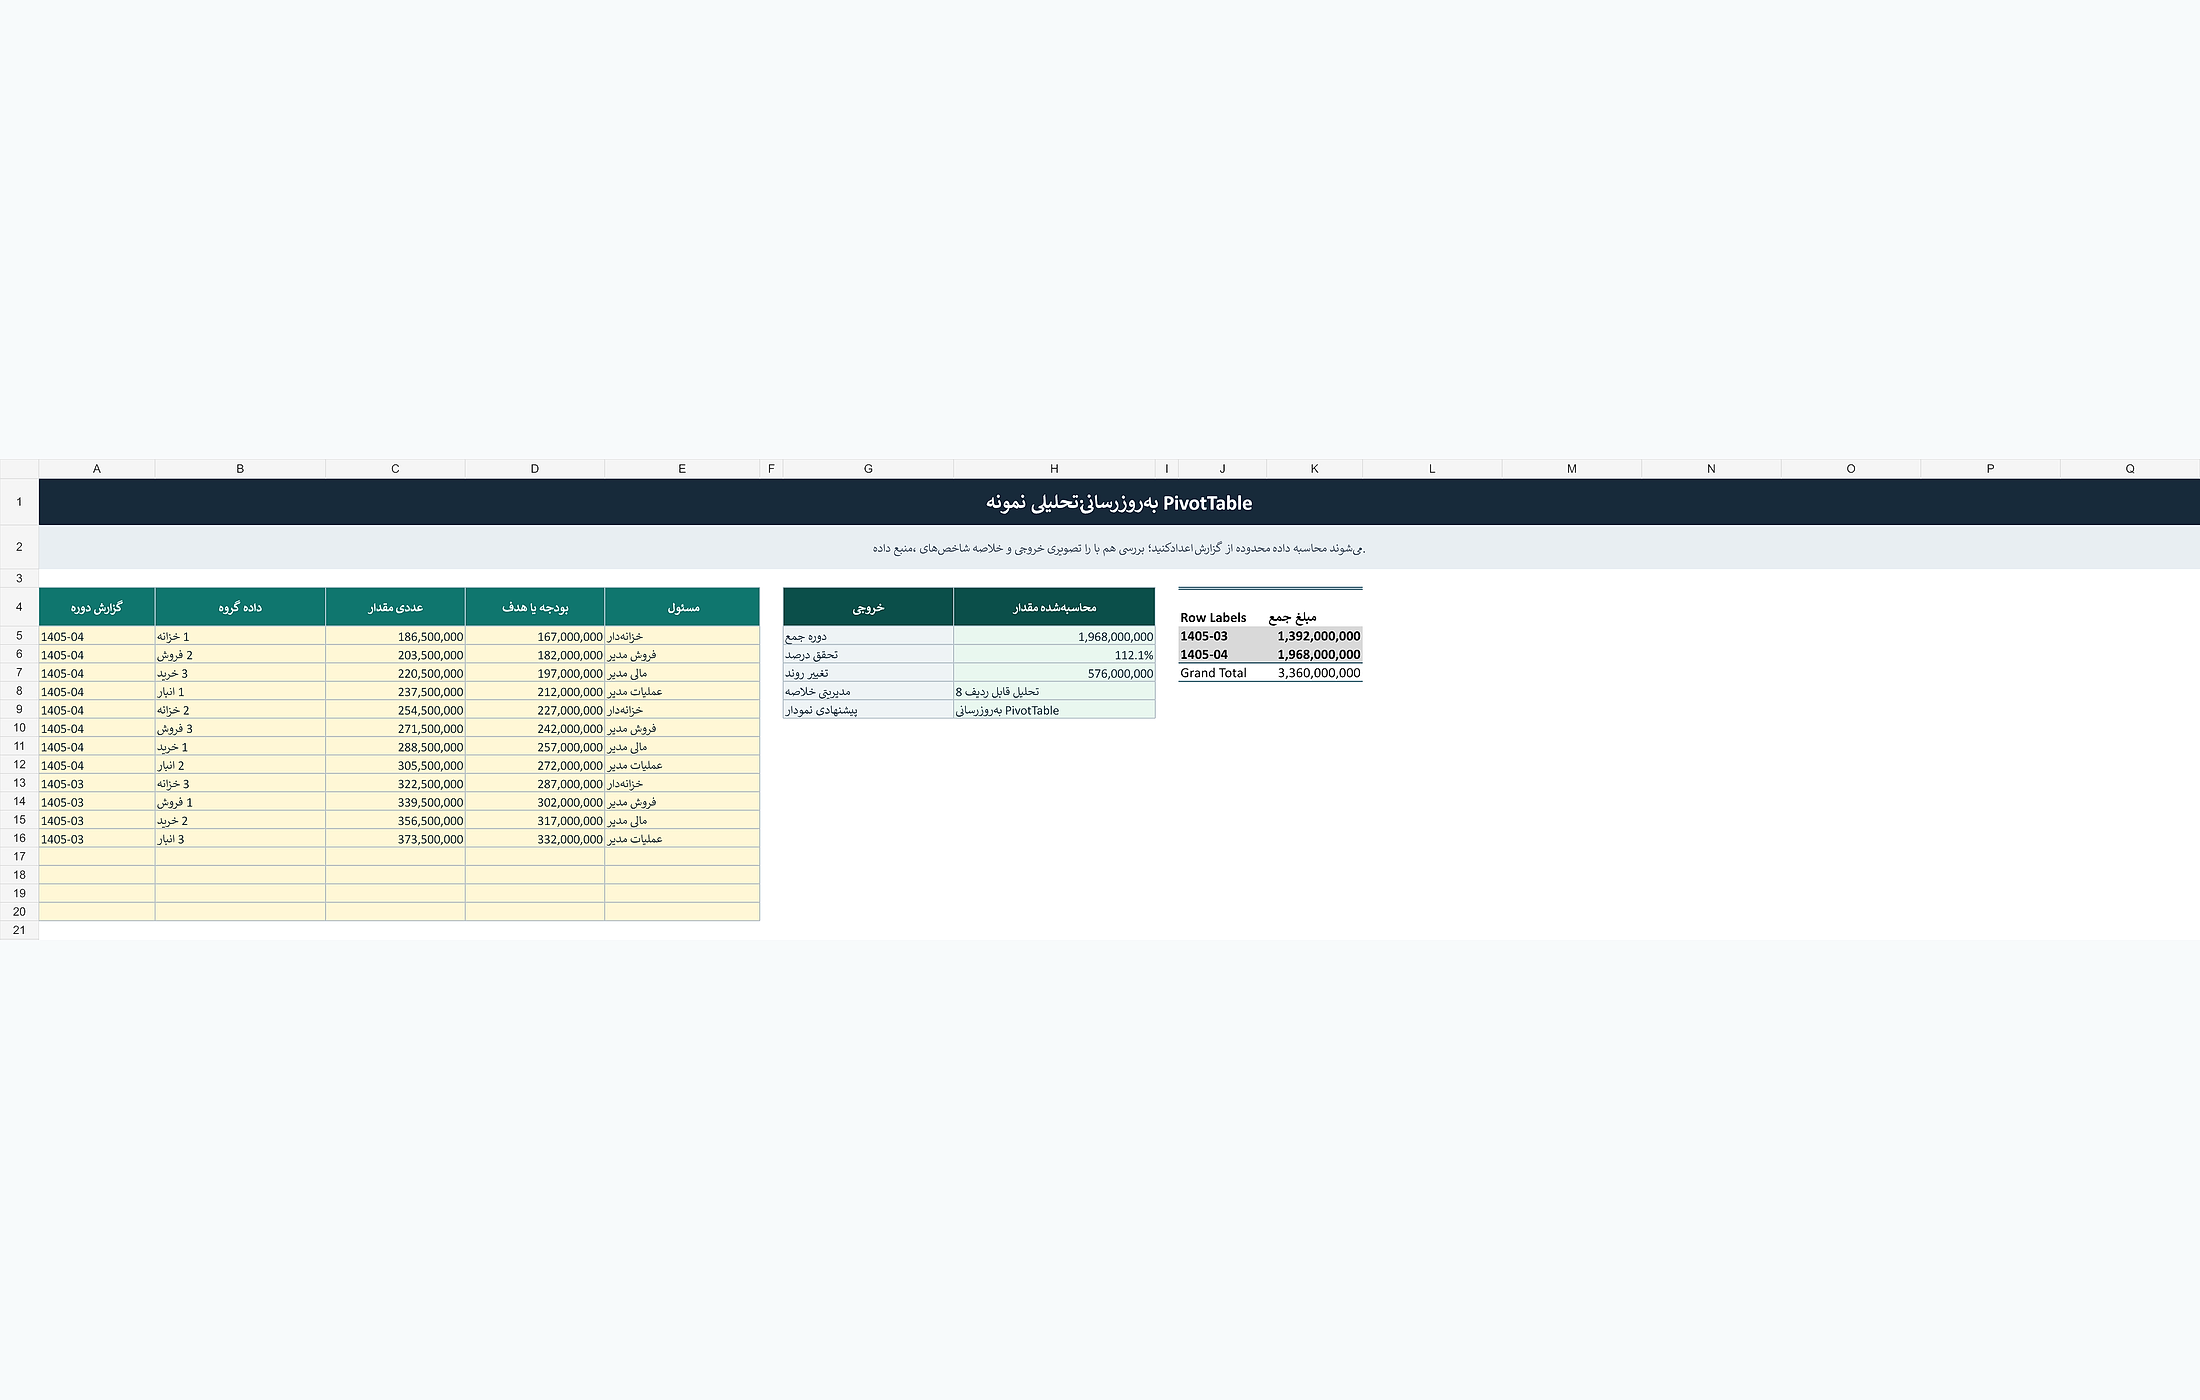Click the owner cell 'خزانه‌دار' in row 13

(682, 783)
